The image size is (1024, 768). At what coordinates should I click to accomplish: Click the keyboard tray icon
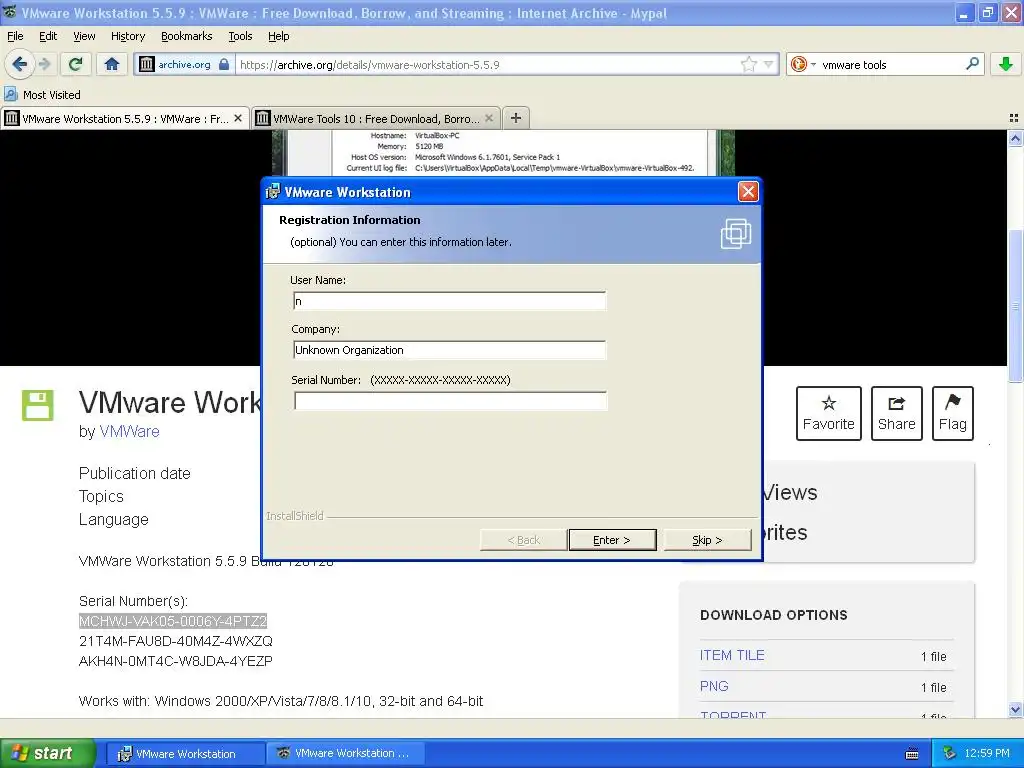[912, 754]
